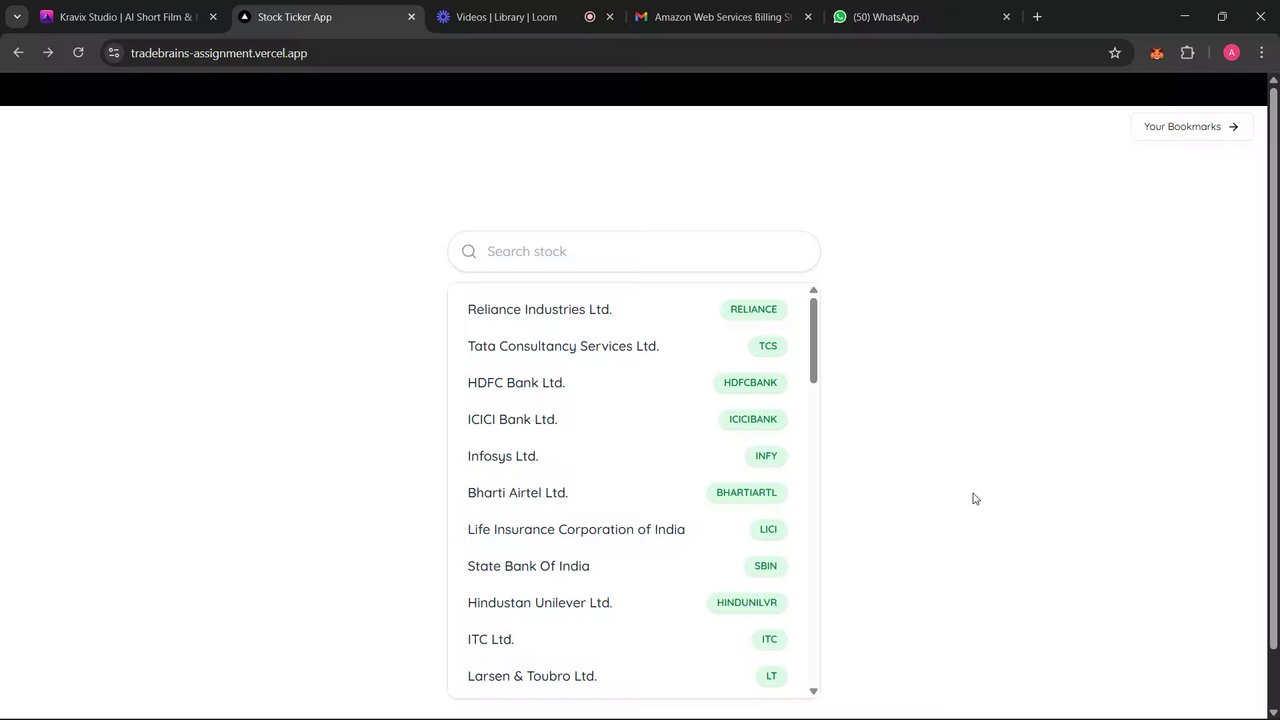Click the recording indicator on Loom tab
This screenshot has width=1280, height=720.
point(589,17)
